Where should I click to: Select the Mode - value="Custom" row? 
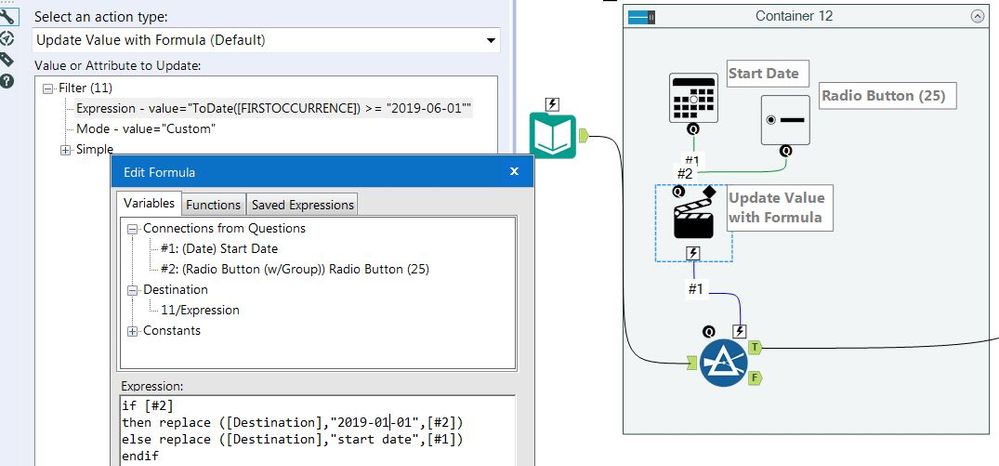(146, 129)
